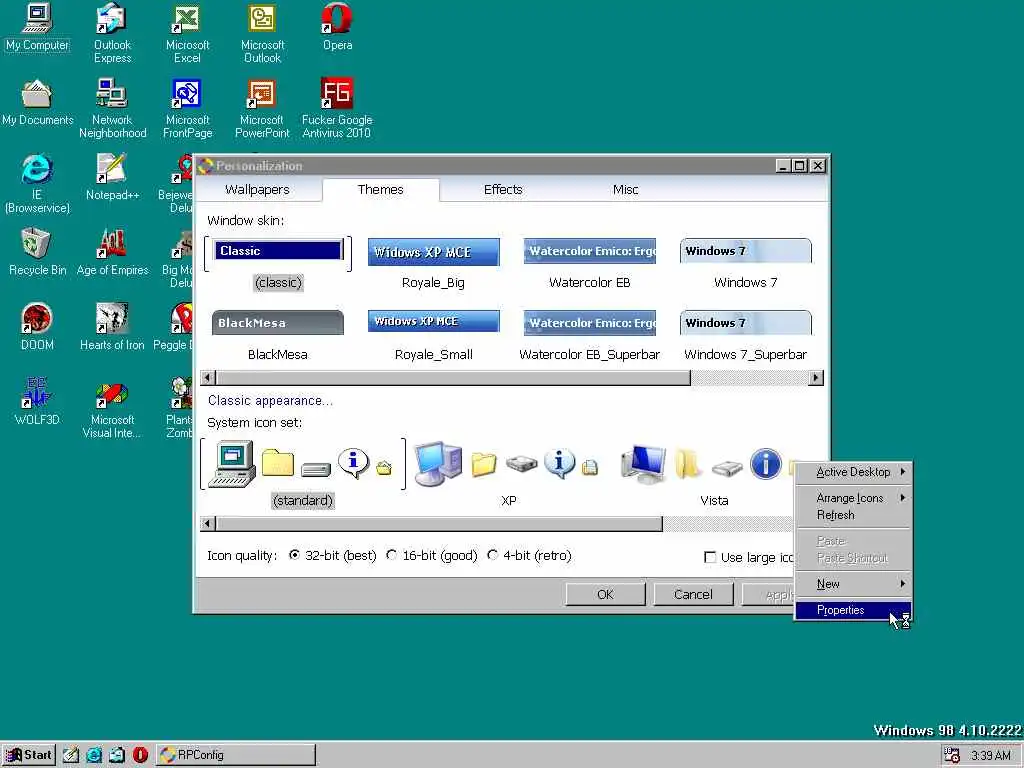The image size is (1024, 768).
Task: Open the My Documents folder icon
Action: 37,103
